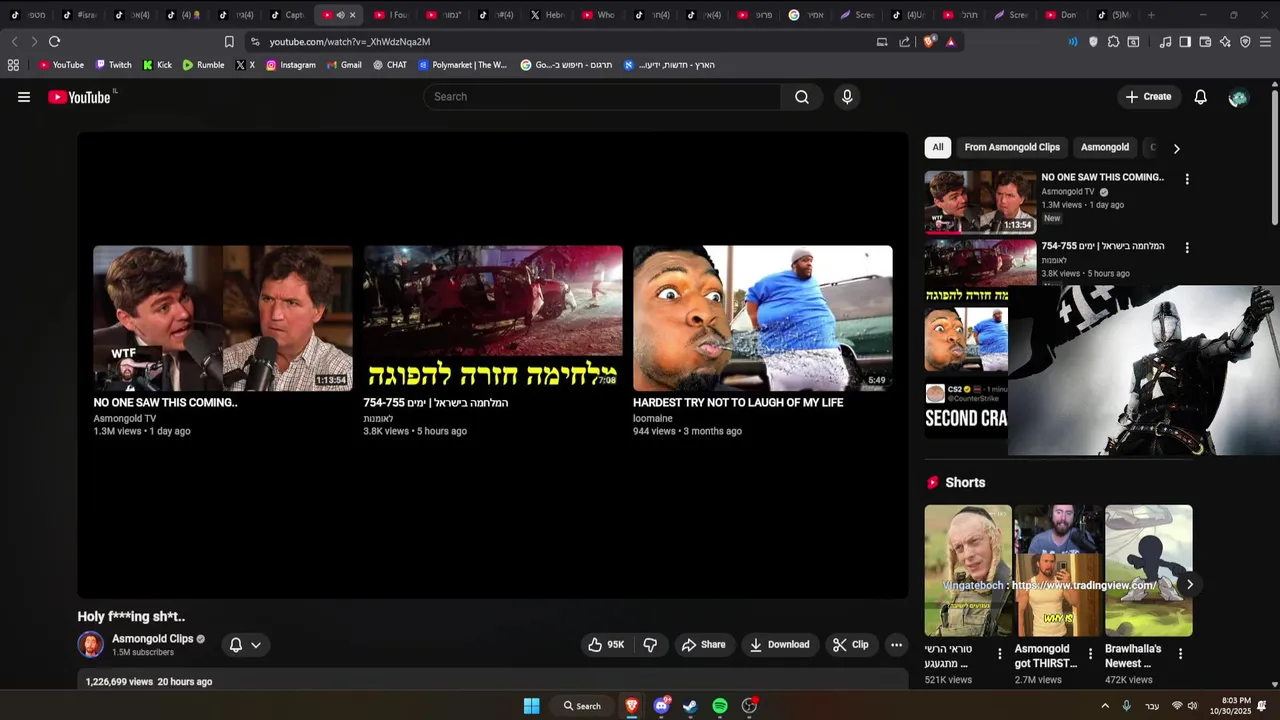Image resolution: width=1280 pixels, height=720 pixels.
Task: Open Brave Wallet icon
Action: pyautogui.click(x=1205, y=42)
